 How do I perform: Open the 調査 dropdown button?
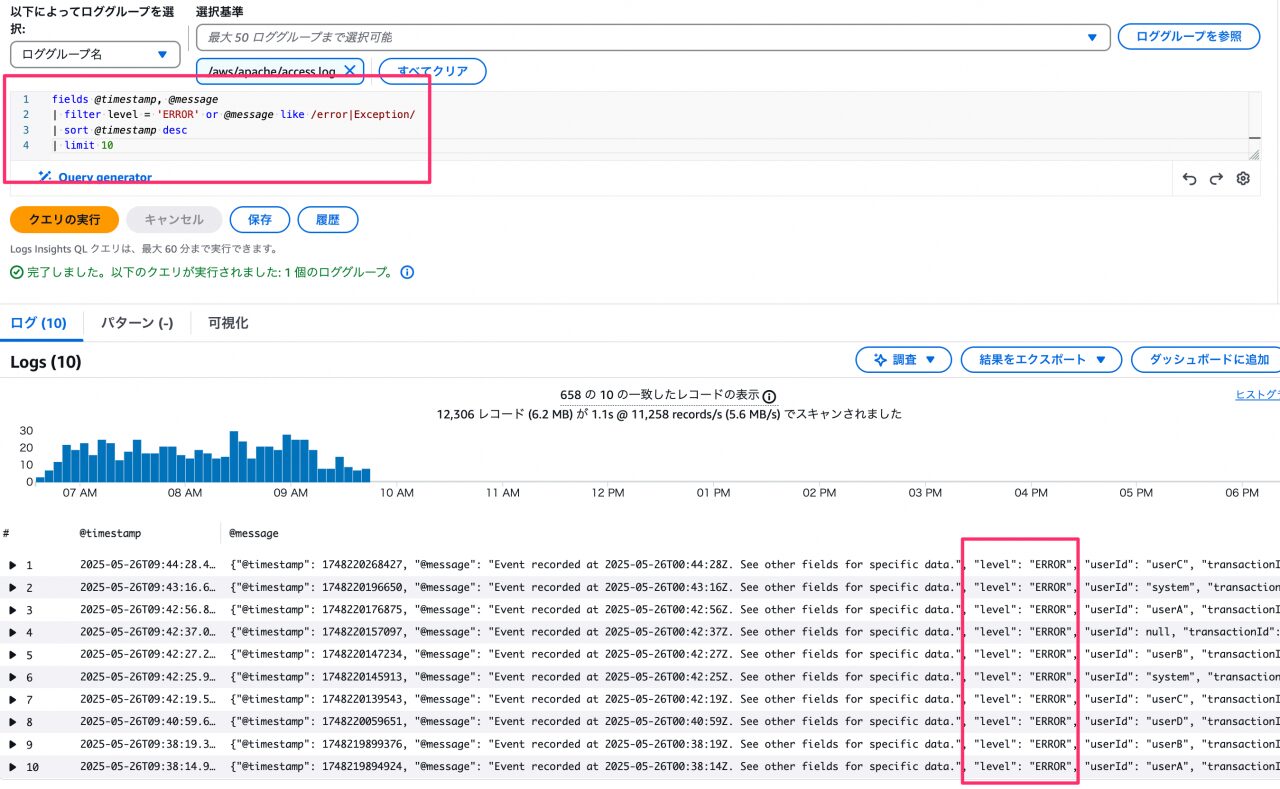(x=903, y=360)
